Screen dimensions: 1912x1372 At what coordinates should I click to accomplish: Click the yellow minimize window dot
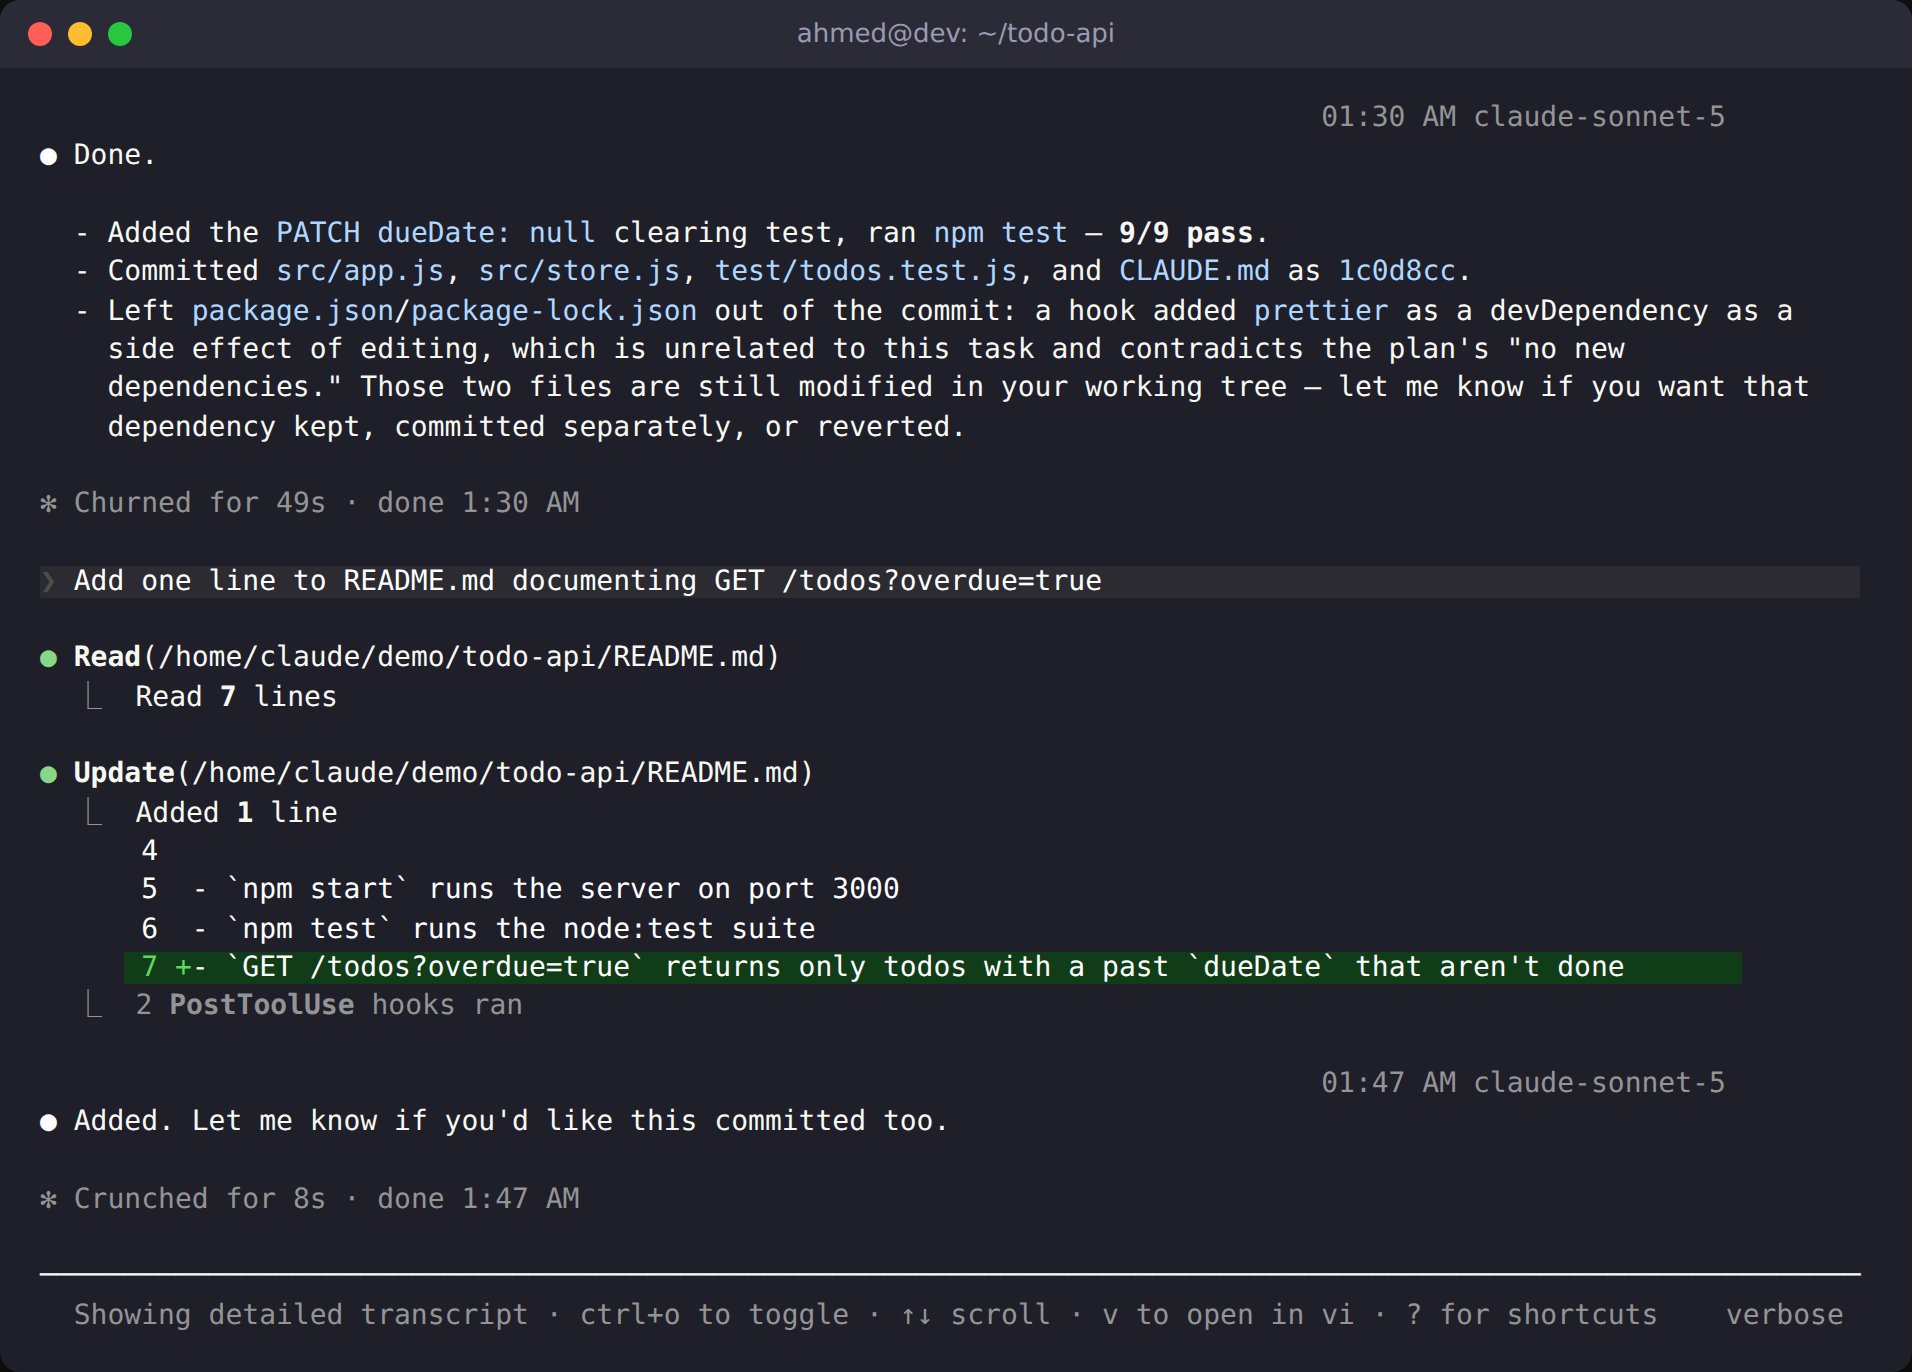click(x=80, y=34)
